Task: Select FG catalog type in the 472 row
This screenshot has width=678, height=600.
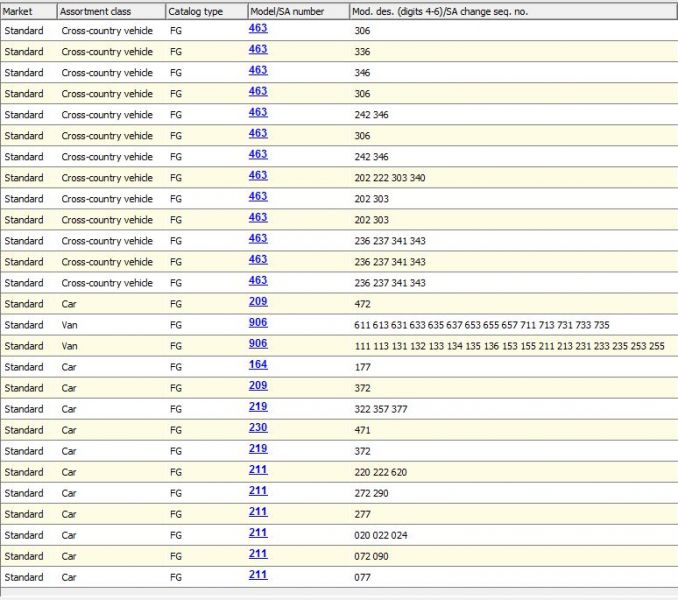Action: point(176,304)
